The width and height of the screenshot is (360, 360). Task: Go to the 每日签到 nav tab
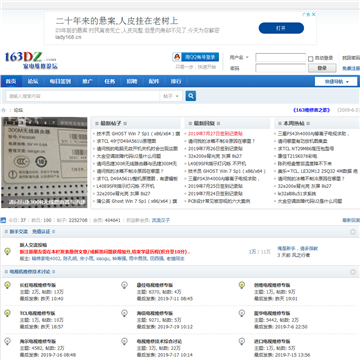point(60,82)
